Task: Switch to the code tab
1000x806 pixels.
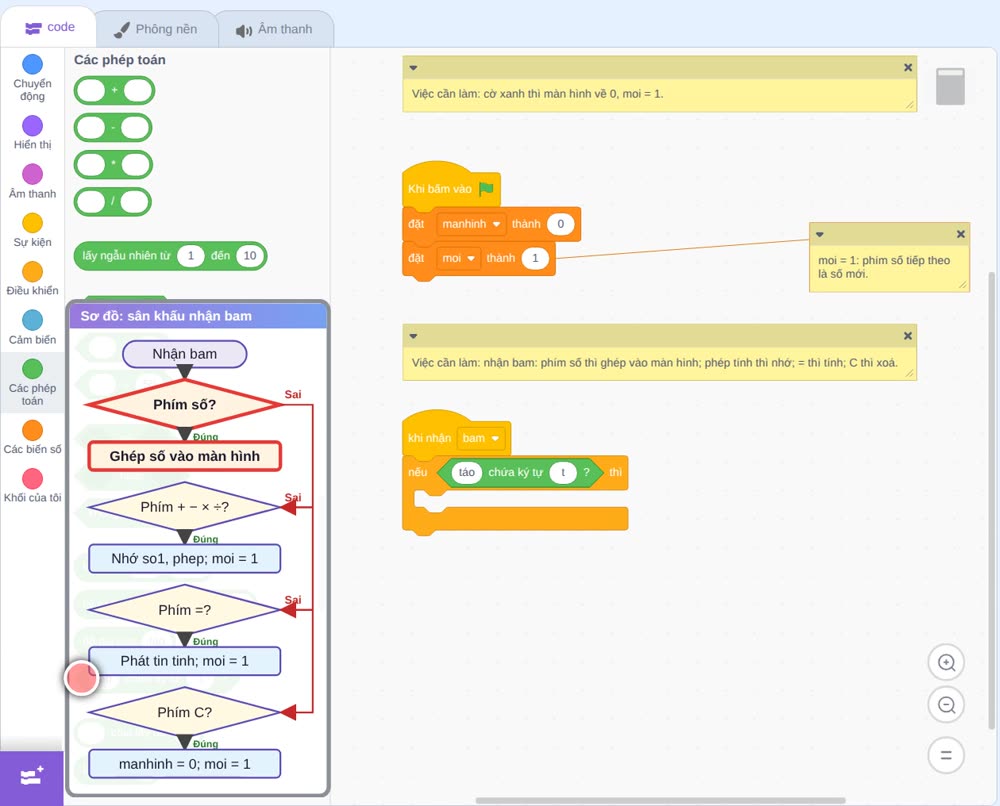Action: (49, 27)
